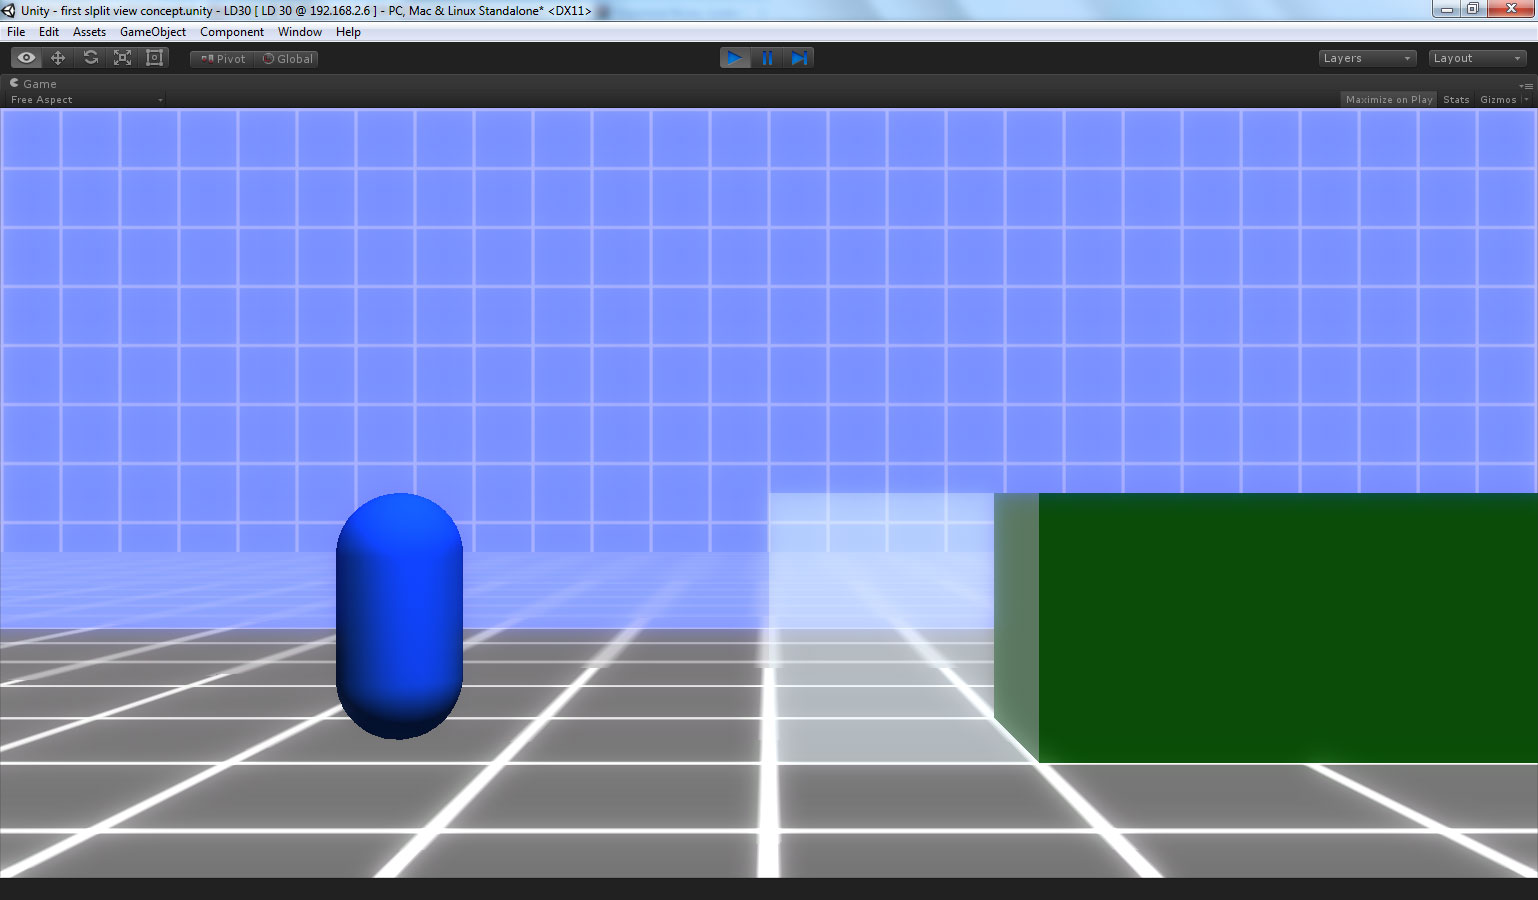Open the Layers dropdown

pyautogui.click(x=1367, y=58)
